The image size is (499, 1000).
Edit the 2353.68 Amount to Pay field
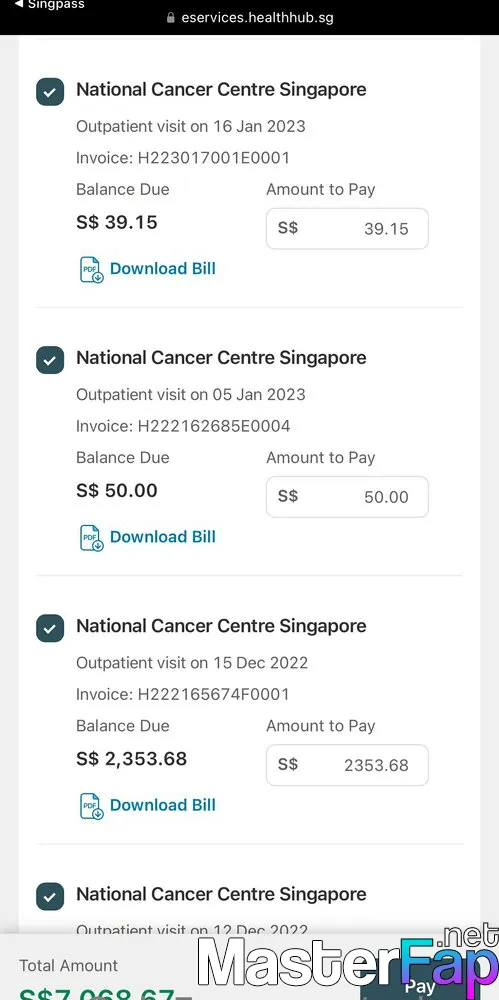click(x=347, y=765)
